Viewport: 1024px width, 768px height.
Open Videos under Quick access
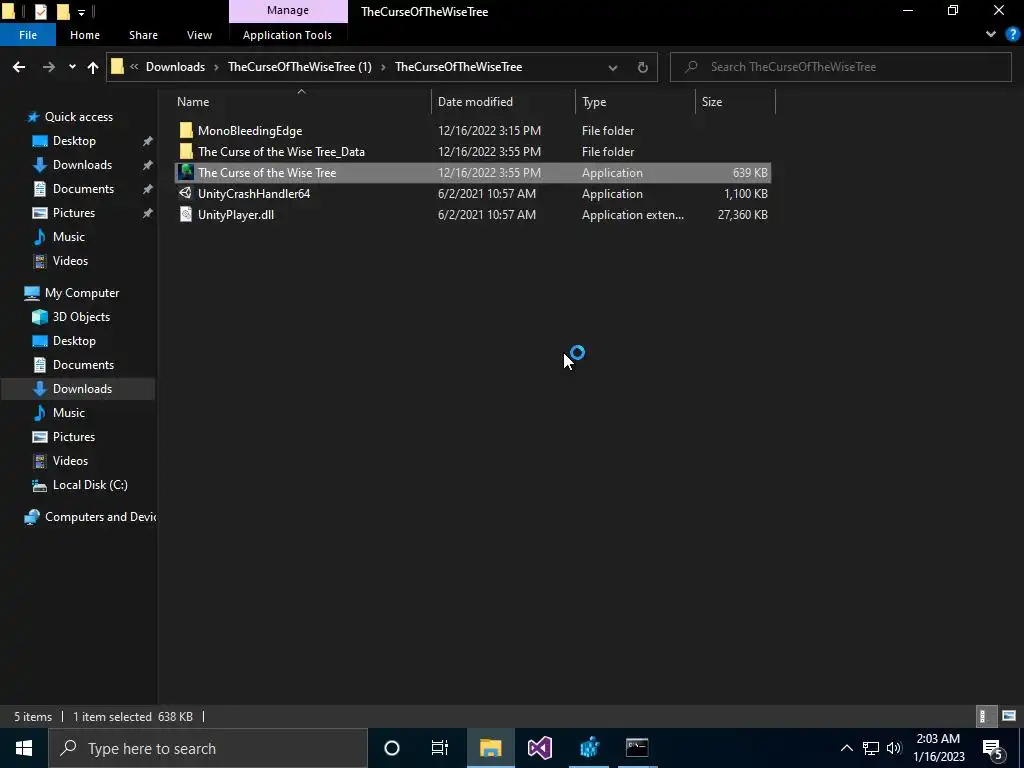coord(70,261)
